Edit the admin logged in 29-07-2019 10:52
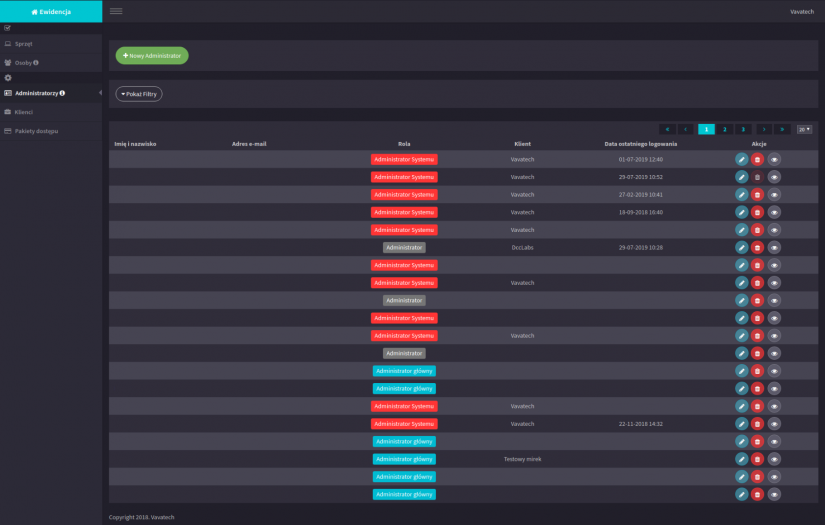 tap(741, 177)
